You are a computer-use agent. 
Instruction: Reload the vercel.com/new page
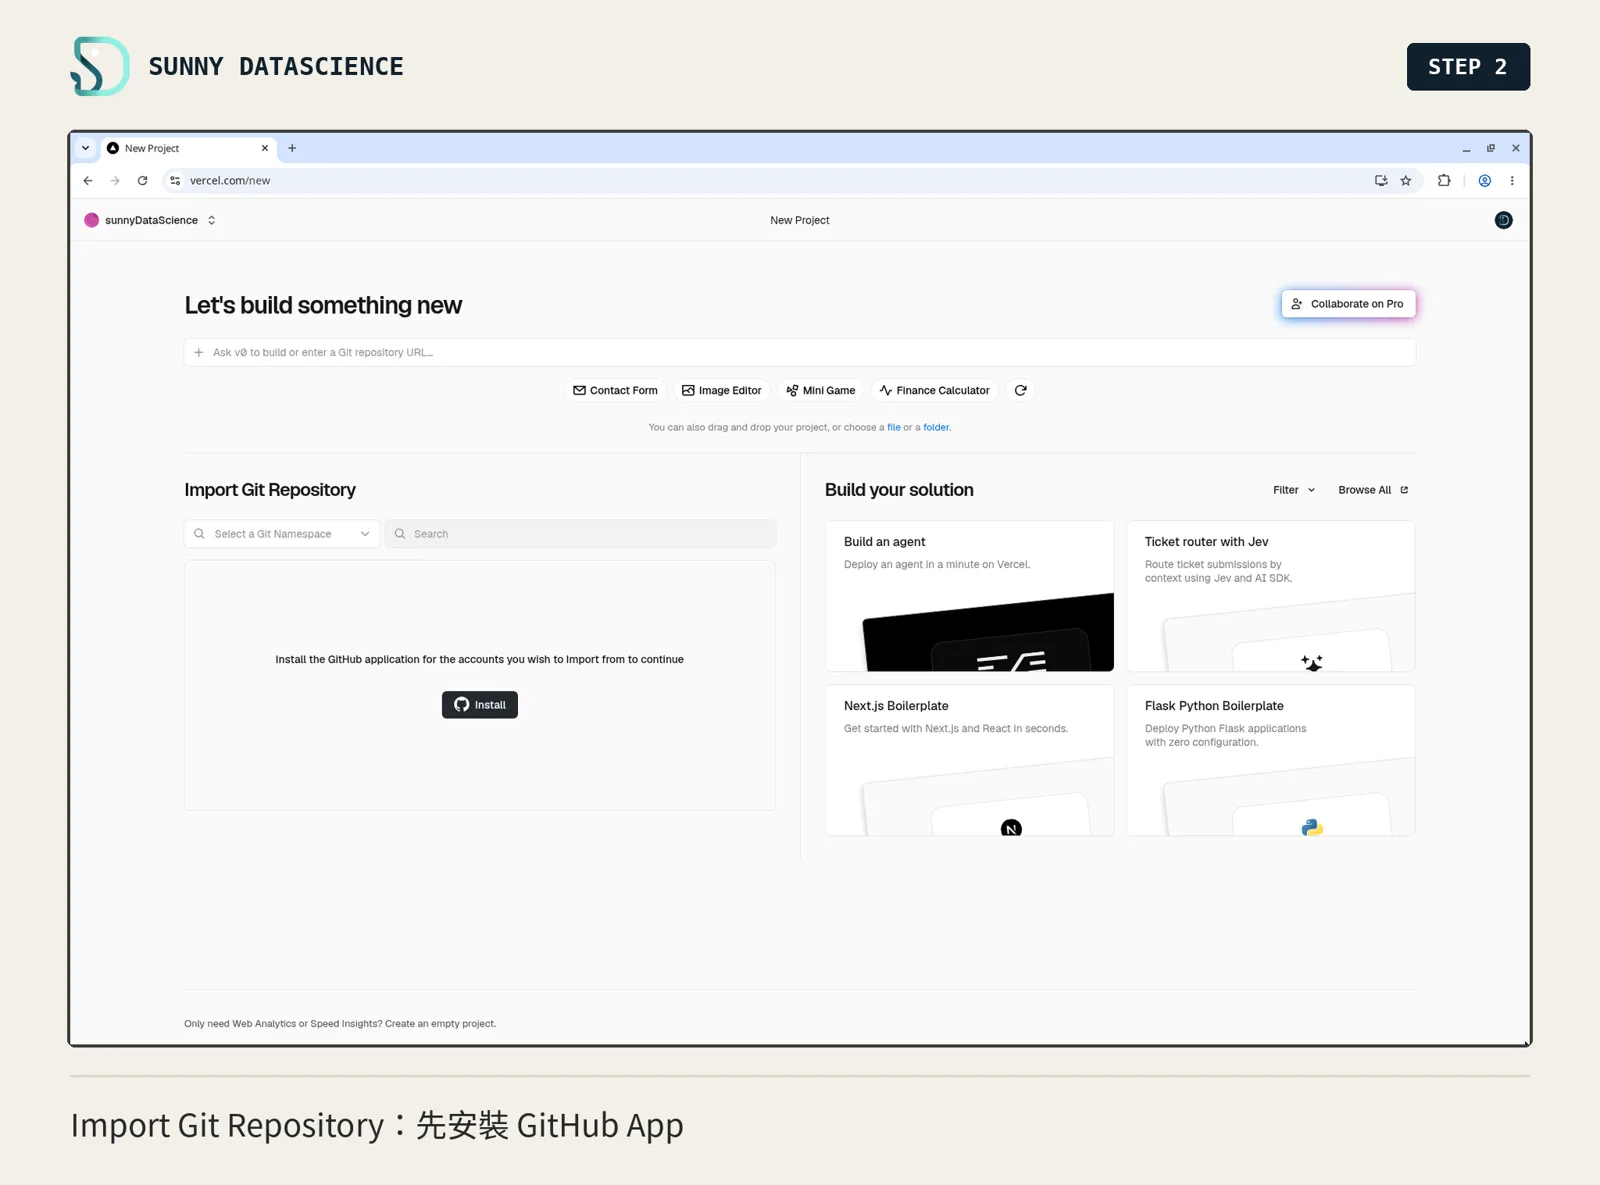pos(143,181)
